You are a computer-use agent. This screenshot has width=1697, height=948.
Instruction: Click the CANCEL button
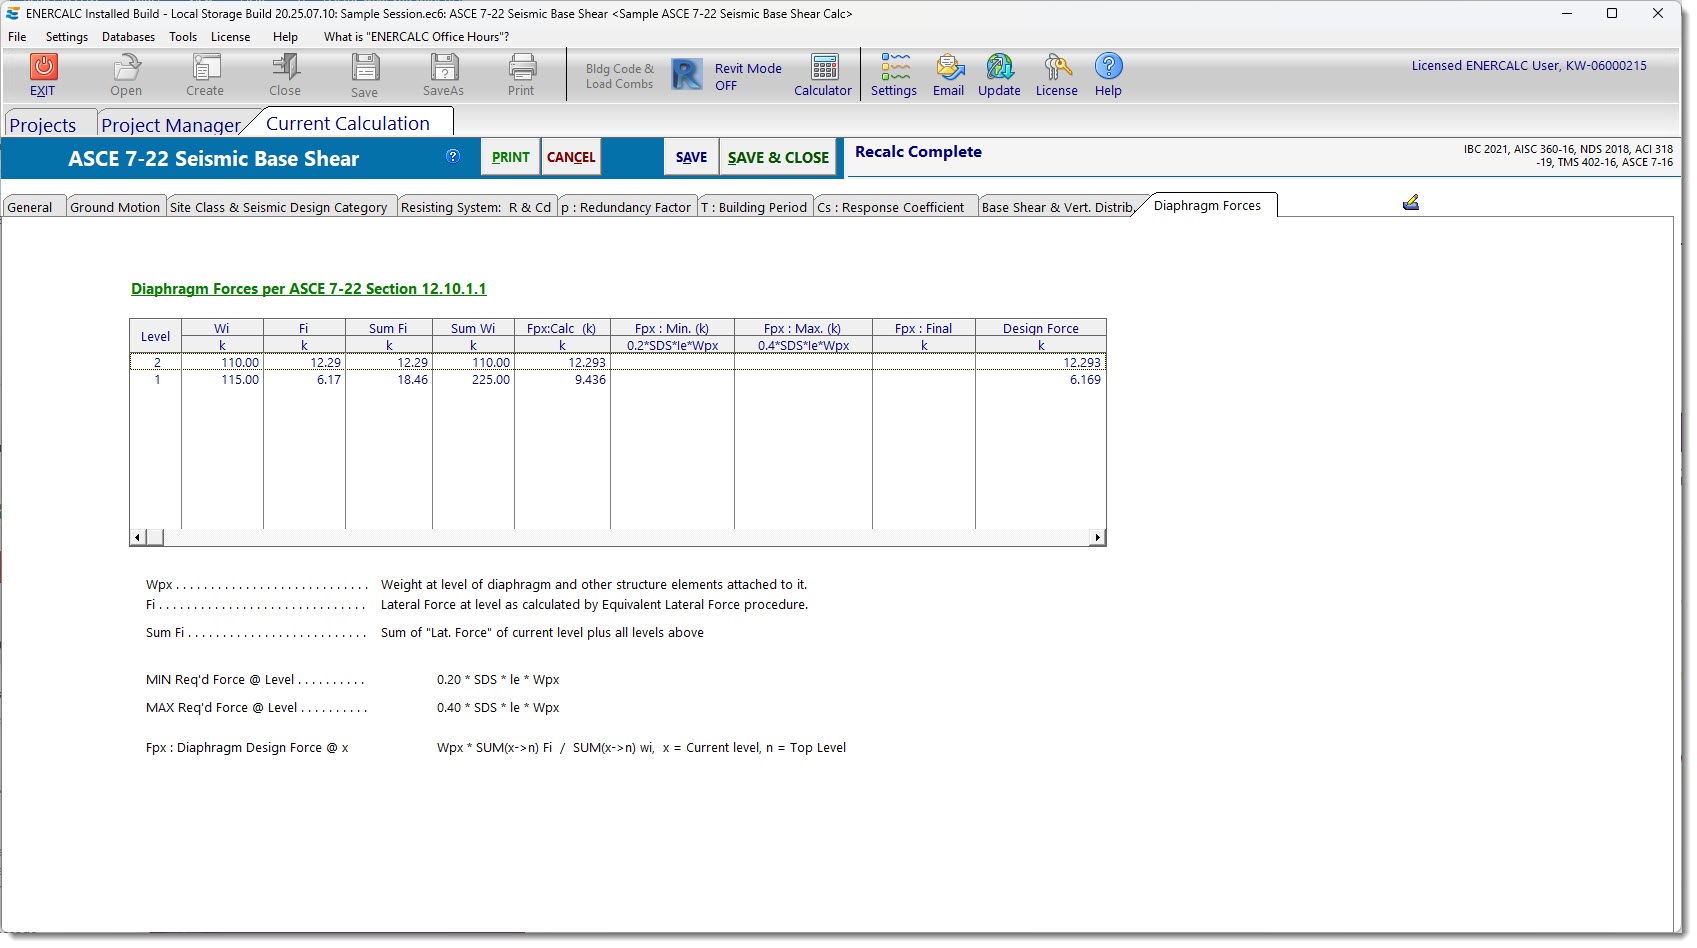(571, 158)
